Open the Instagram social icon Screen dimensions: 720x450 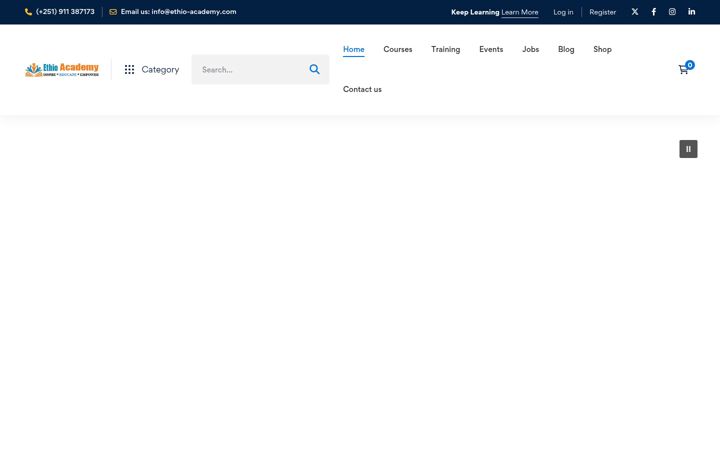[x=672, y=12]
